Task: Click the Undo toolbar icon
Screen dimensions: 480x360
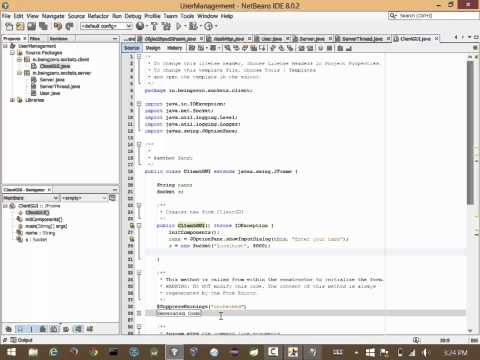Action: (x=58, y=26)
